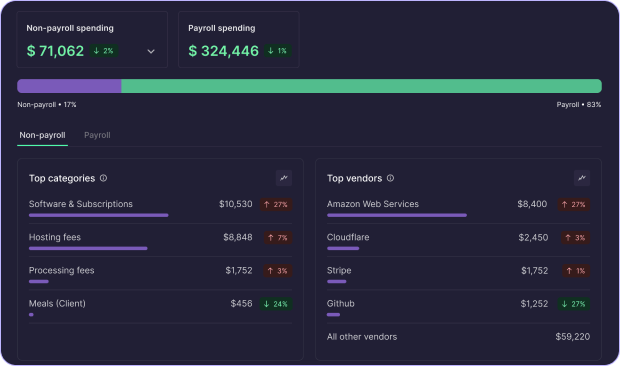The image size is (620, 366).
Task: Click the Amazon Web Services vendor row
Action: (x=458, y=208)
